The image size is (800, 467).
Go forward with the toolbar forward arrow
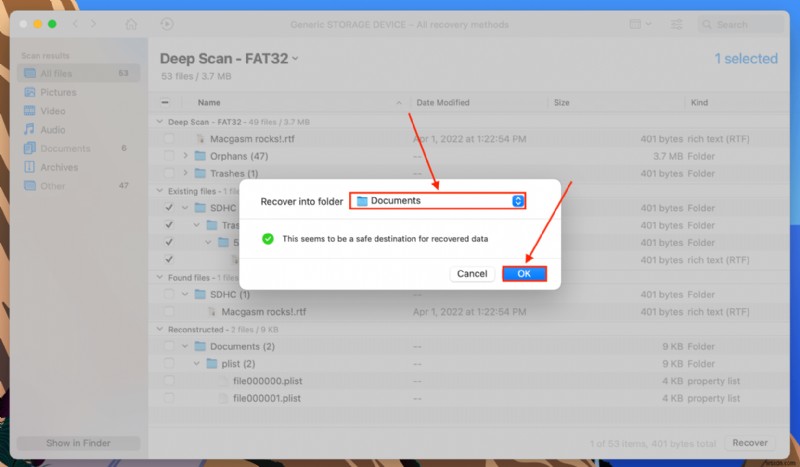[93, 23]
